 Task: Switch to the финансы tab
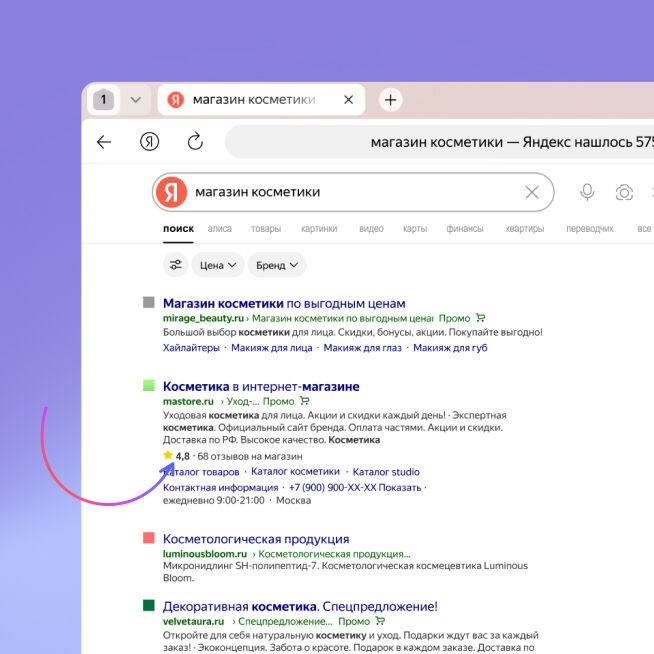tap(465, 229)
